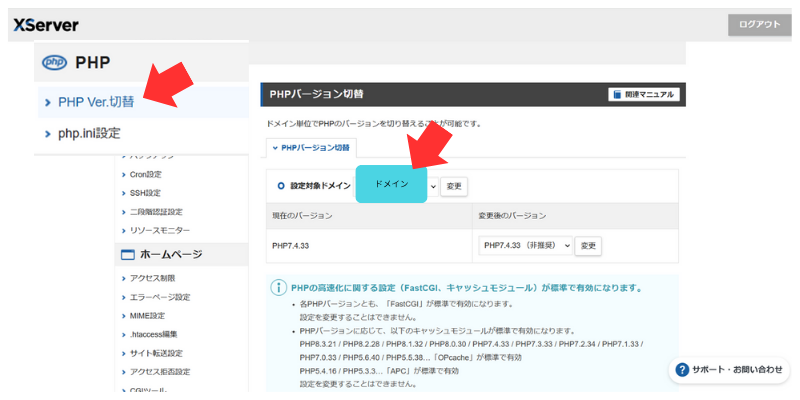The height and width of the screenshot is (400, 800).
Task: Open アクセス拒否設定 in the sidebar
Action: point(160,372)
